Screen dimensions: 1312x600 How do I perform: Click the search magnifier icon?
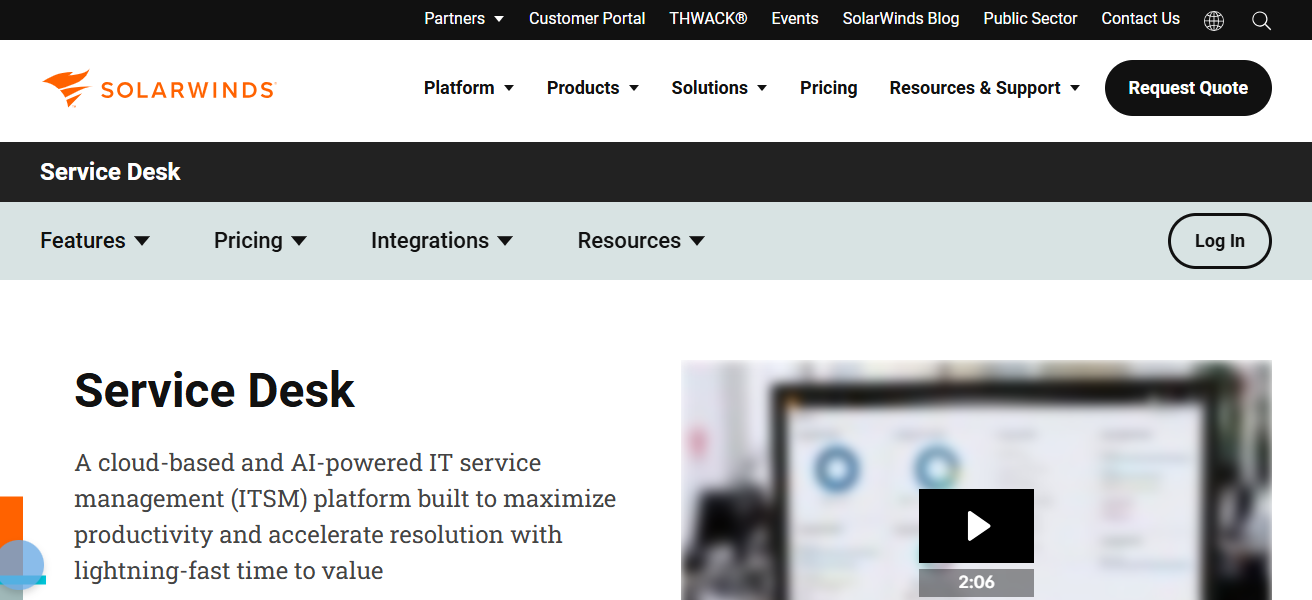coord(1261,20)
